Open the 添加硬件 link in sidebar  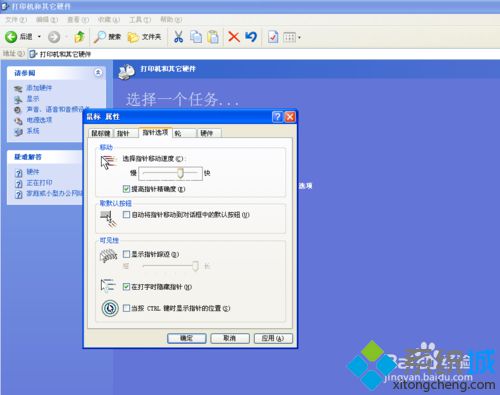pyautogui.click(x=39, y=88)
